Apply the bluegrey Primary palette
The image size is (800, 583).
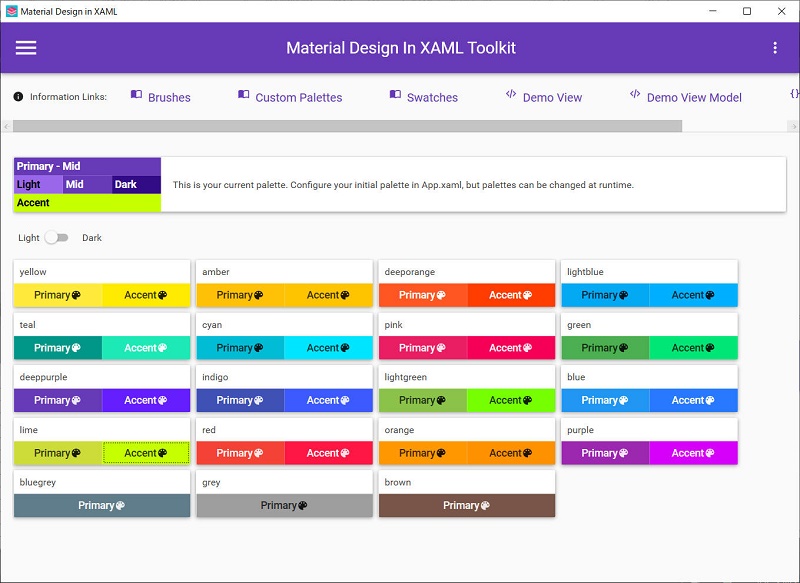click(100, 505)
